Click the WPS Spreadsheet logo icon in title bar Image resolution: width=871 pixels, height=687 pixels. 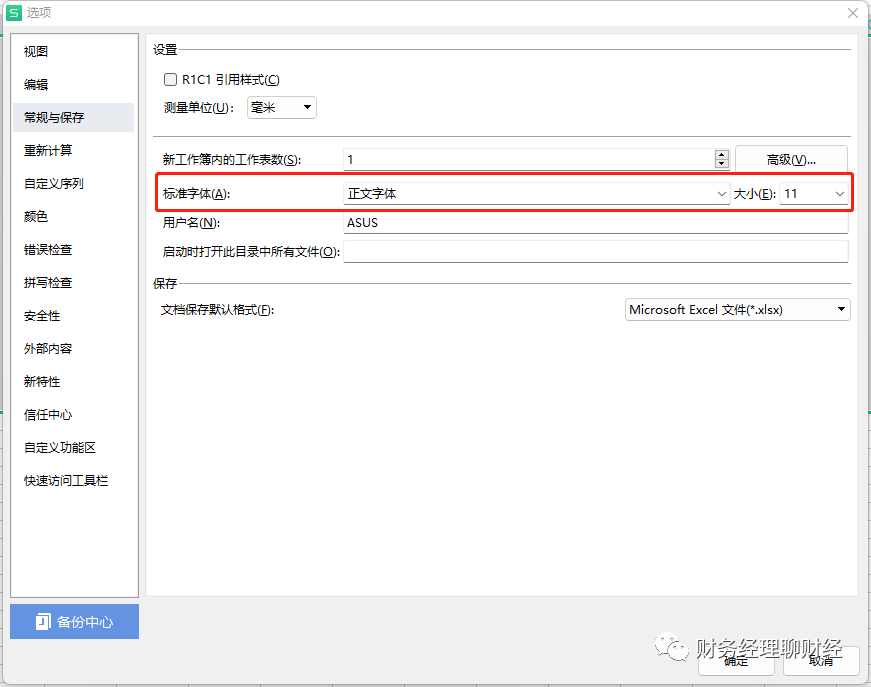point(14,12)
